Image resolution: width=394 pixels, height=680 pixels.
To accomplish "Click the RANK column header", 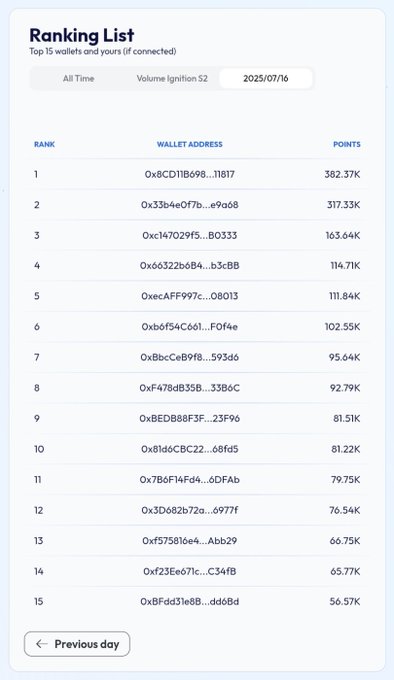I will 45,144.
